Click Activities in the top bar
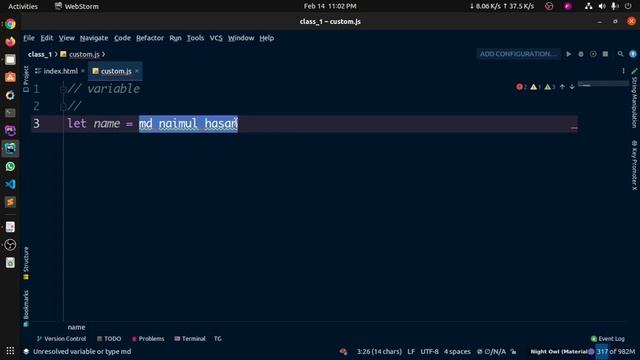The width and height of the screenshot is (640, 360). coord(23,6)
